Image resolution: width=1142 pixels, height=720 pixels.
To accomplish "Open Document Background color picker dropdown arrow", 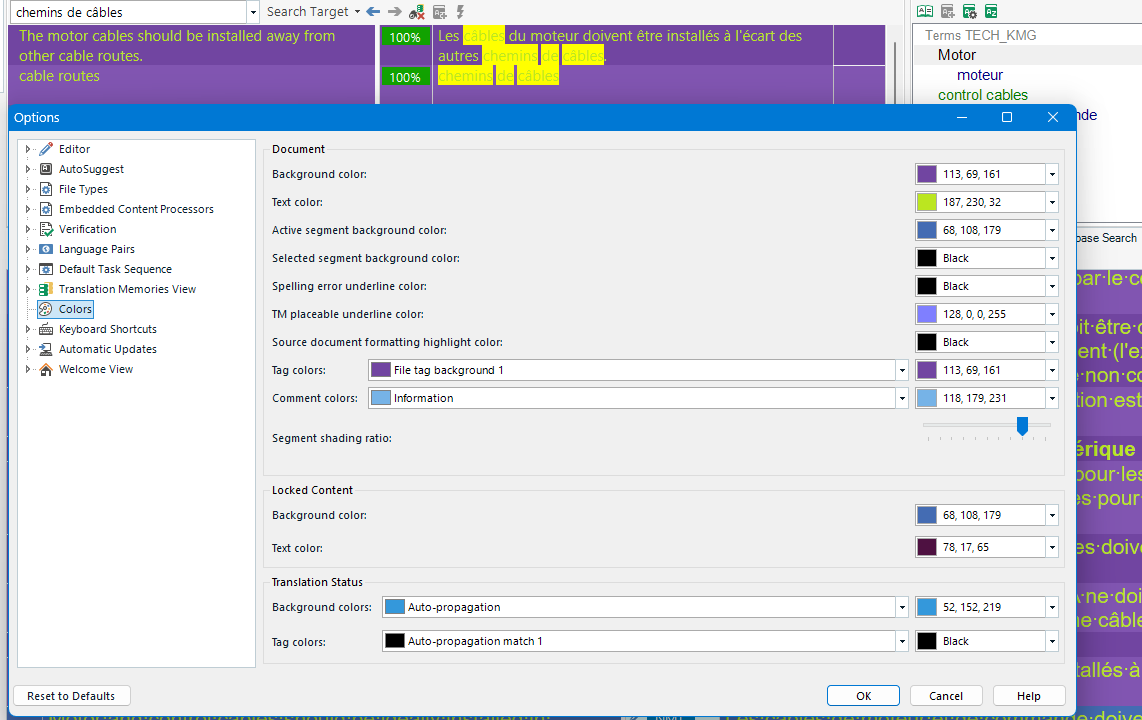I will tap(1052, 175).
